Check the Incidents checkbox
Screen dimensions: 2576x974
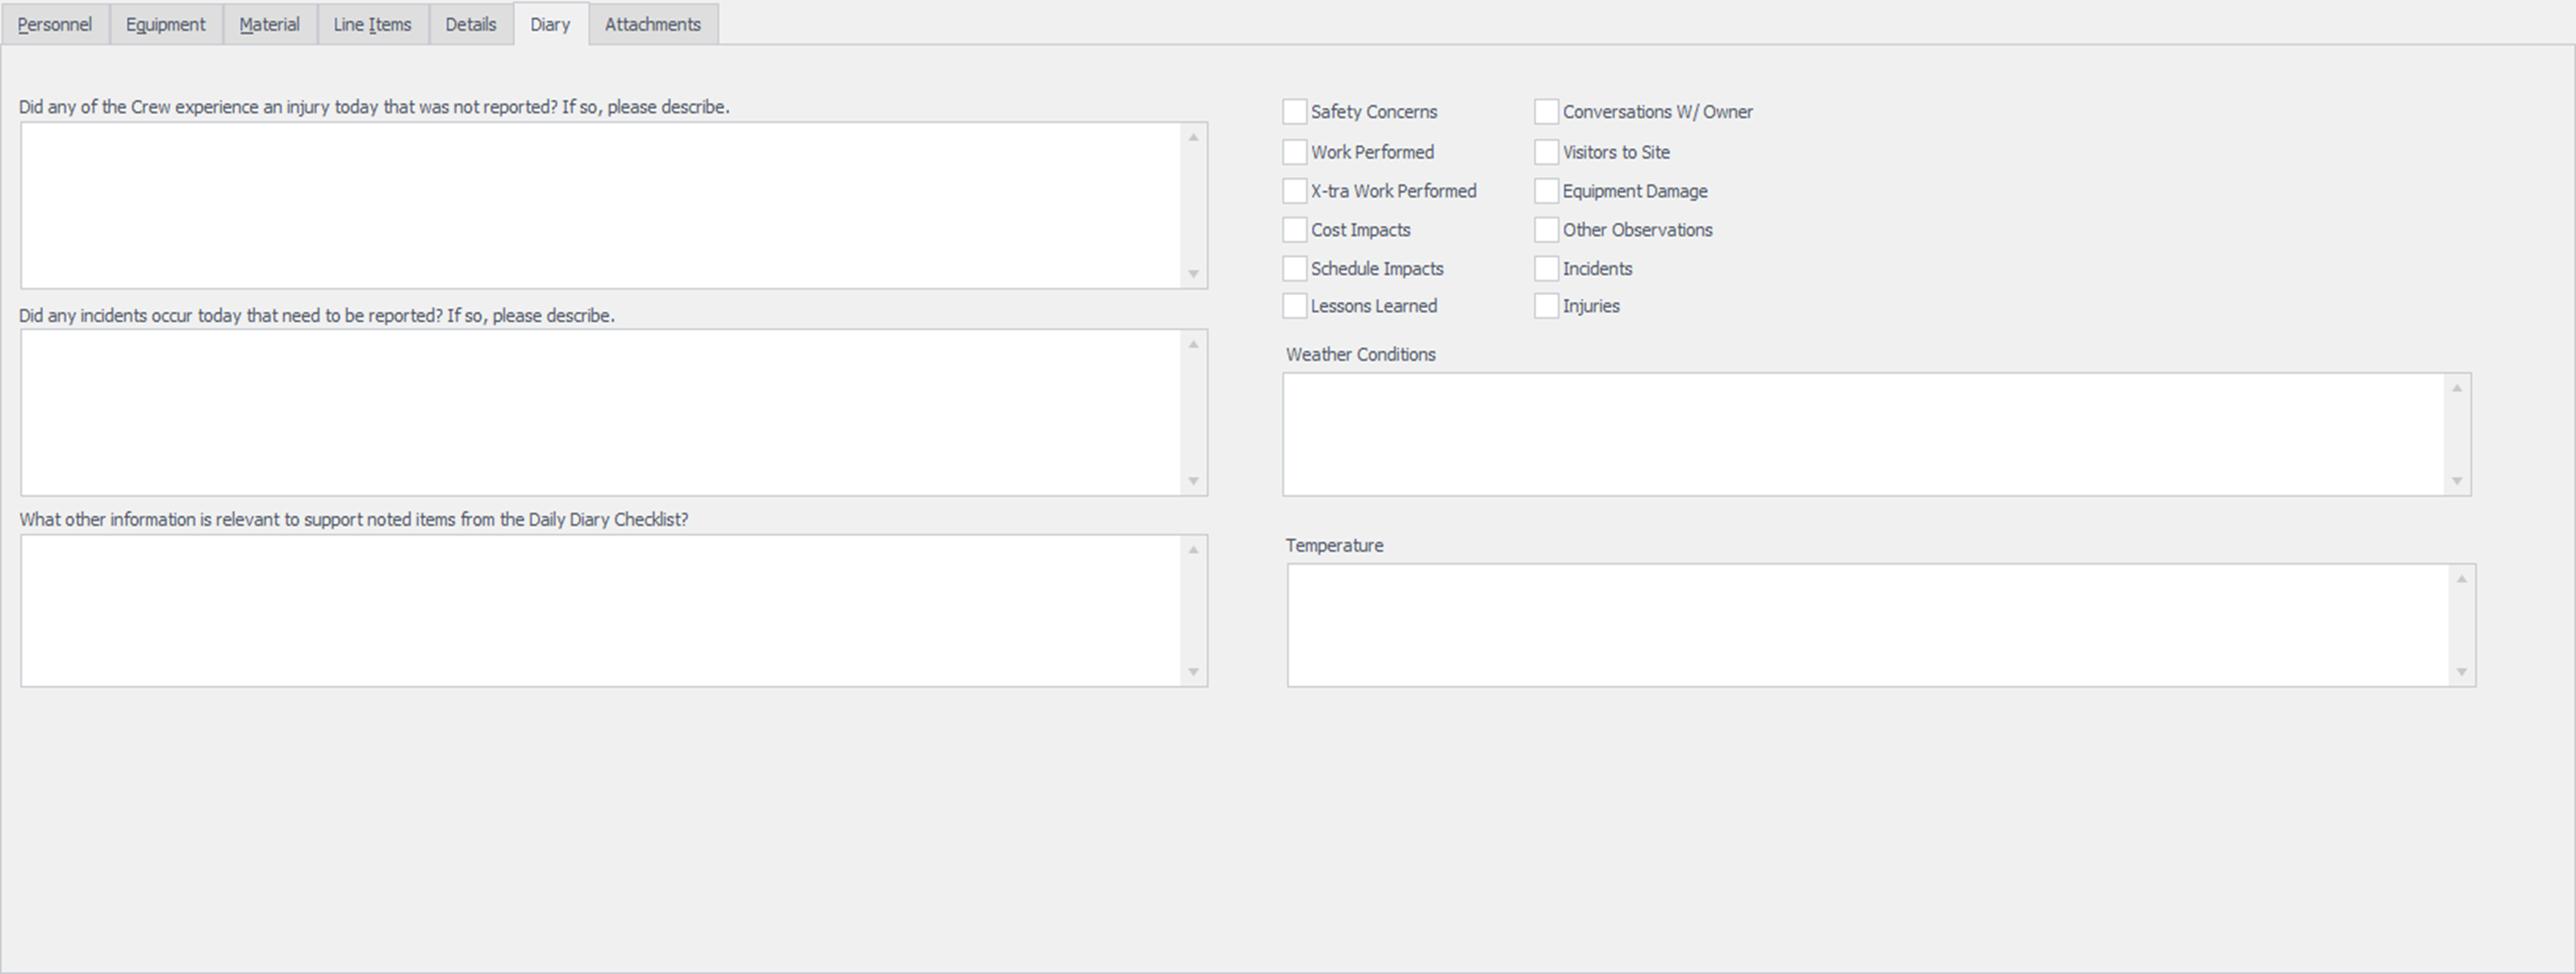coord(1547,269)
